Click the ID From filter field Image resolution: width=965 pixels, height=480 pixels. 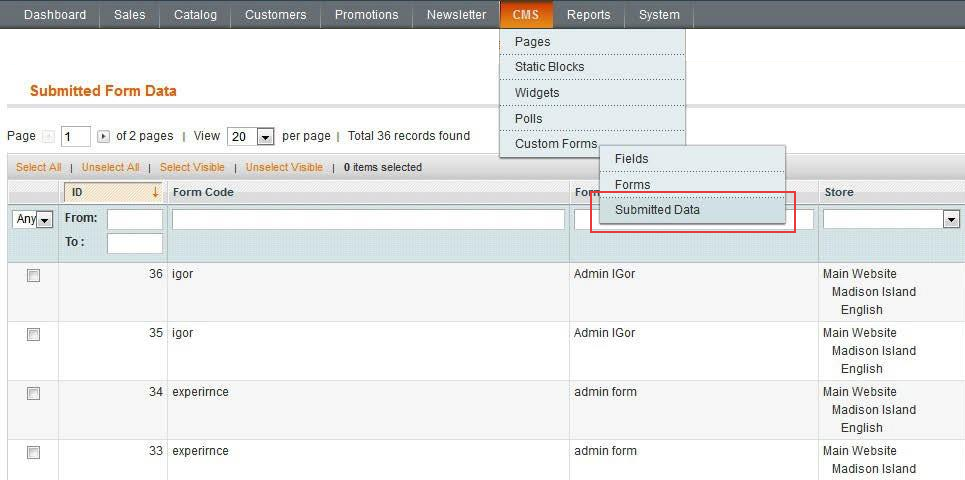pyautogui.click(x=134, y=219)
